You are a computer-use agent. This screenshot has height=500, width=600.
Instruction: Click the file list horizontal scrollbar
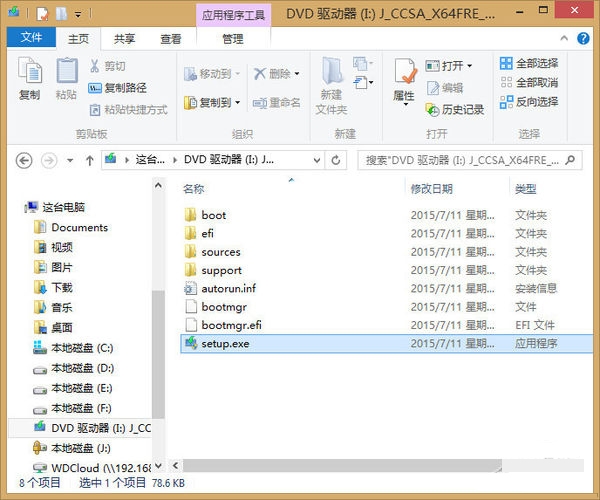tap(342, 466)
